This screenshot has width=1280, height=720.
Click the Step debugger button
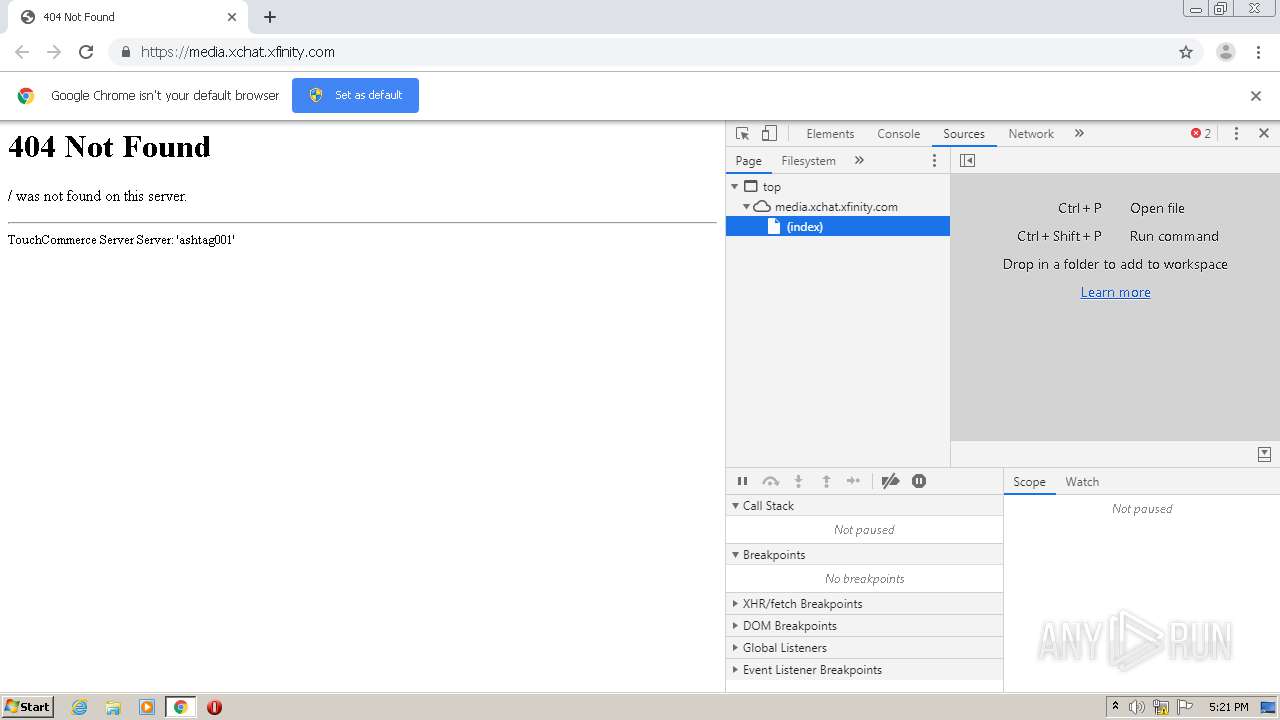pyautogui.click(x=853, y=481)
